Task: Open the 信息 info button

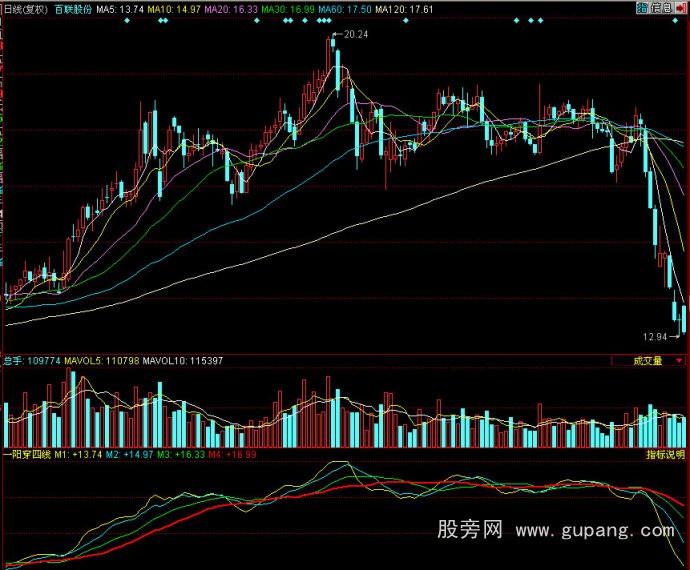Action: (x=661, y=8)
